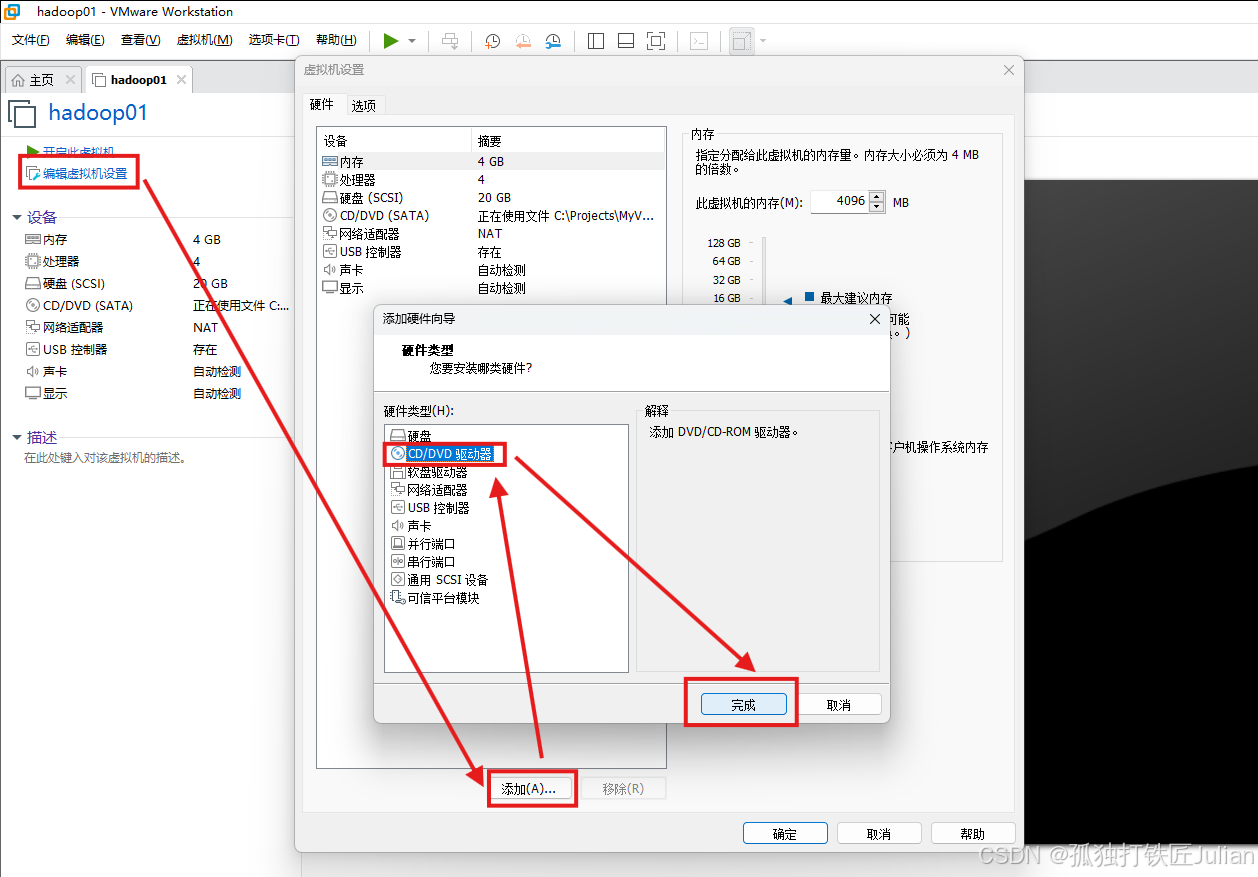Select 声卡 in the add hardware wizard
The image size is (1258, 877).
[x=419, y=526]
